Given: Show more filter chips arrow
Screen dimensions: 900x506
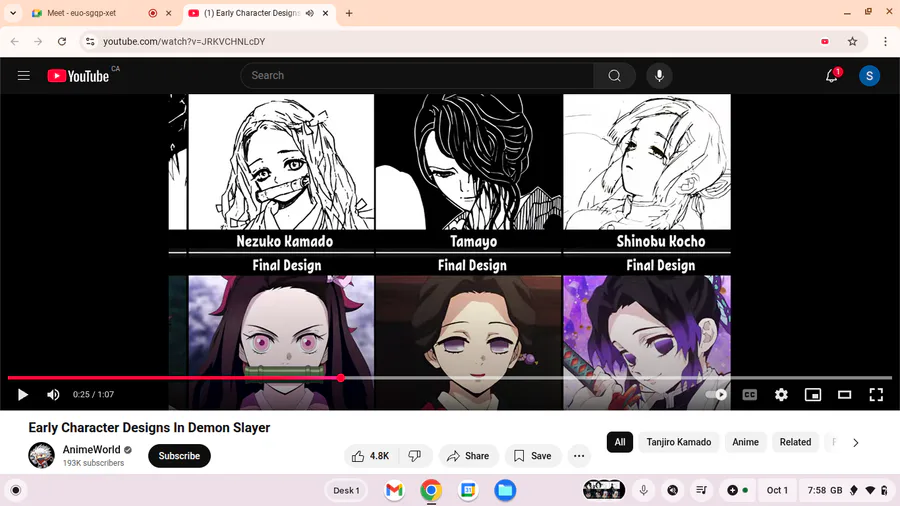Looking at the screenshot, I should coord(855,443).
